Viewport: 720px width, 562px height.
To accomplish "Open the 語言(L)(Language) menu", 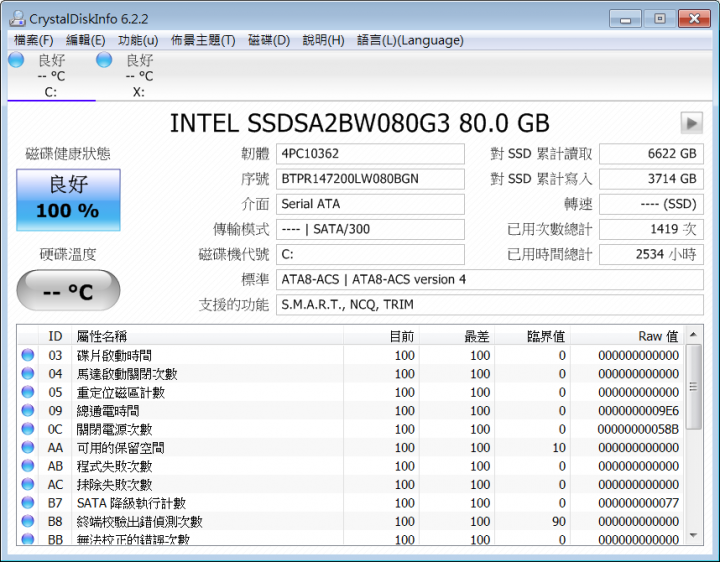I will pyautogui.click(x=410, y=40).
